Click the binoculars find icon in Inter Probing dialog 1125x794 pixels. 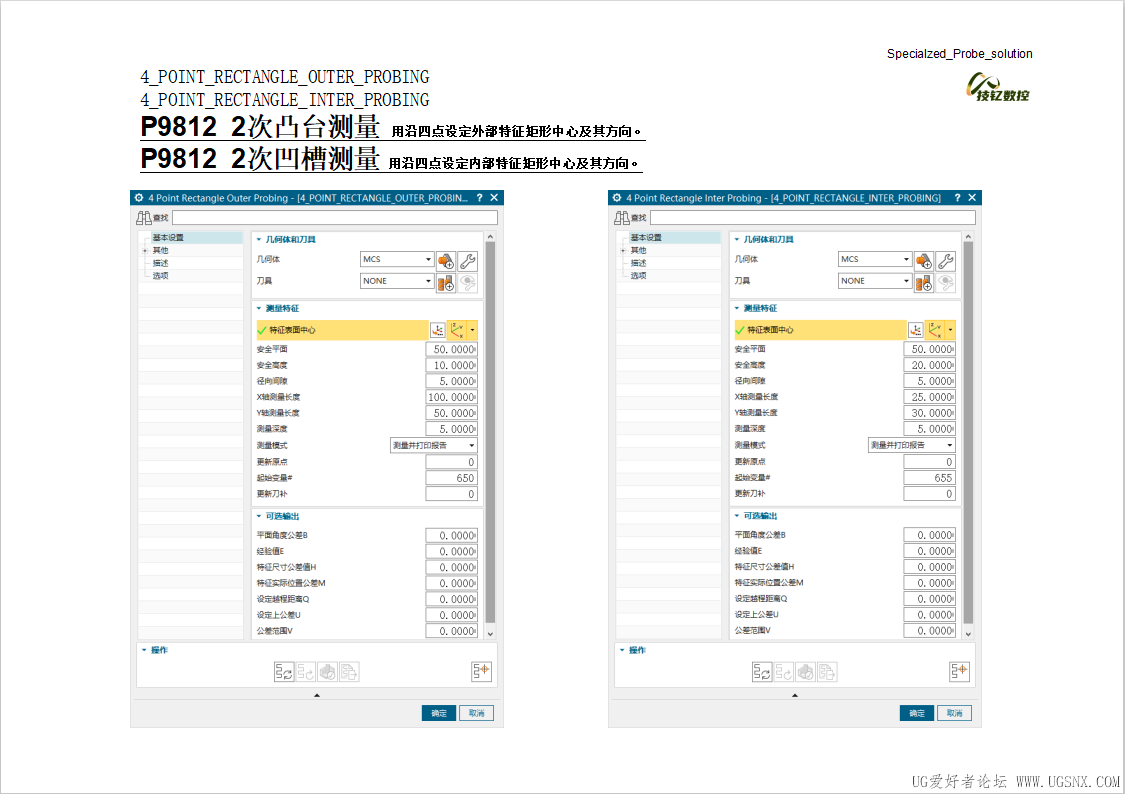(x=621, y=217)
